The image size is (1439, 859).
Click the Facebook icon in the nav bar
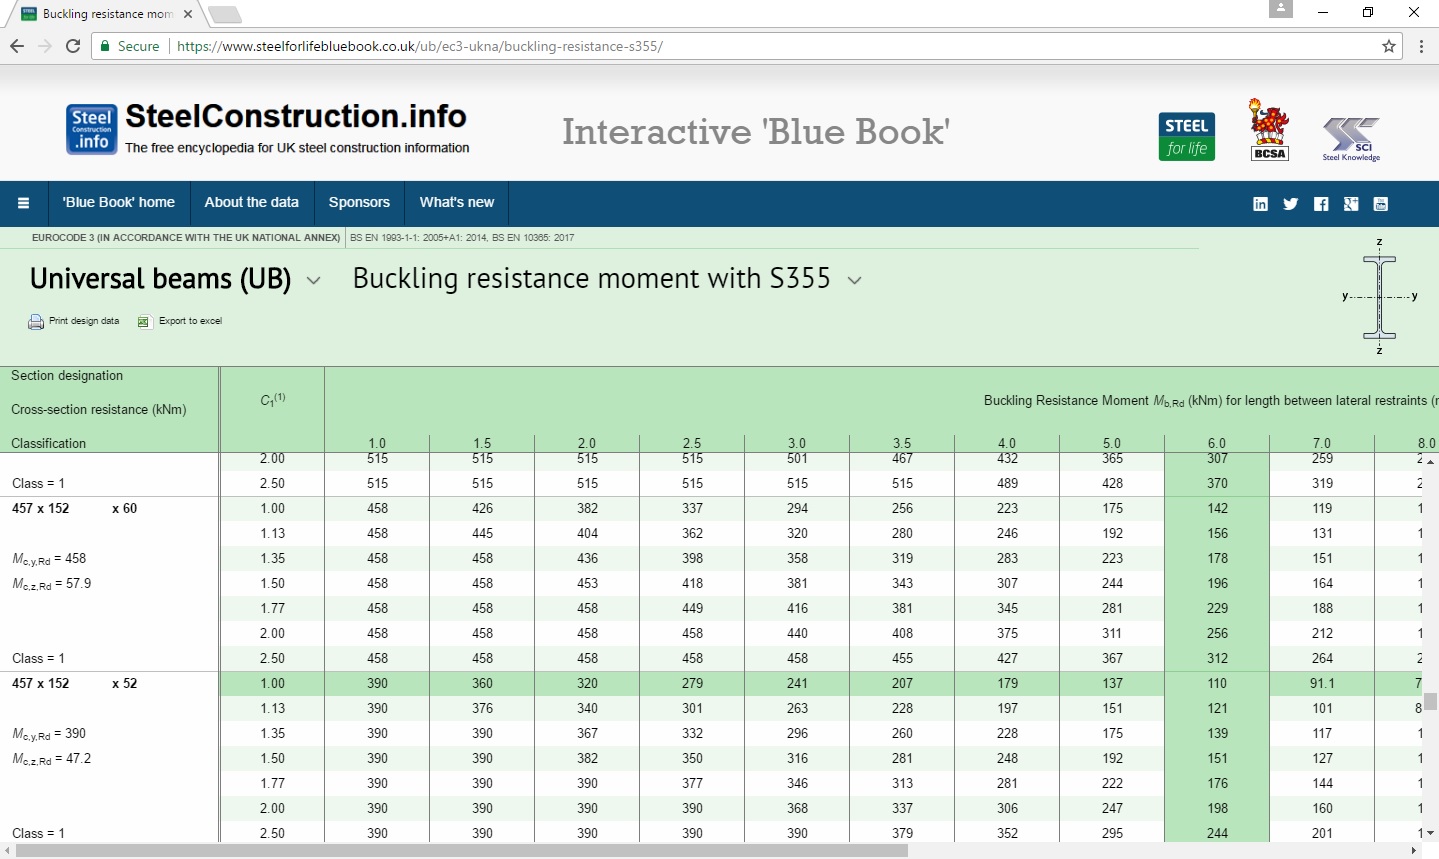[1320, 203]
